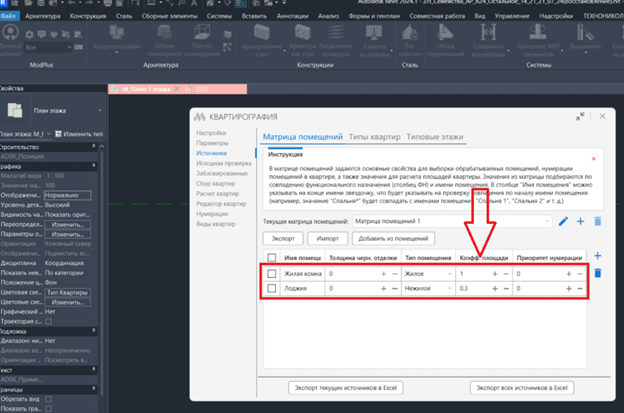Switch to Типовые этажи tab
The image size is (624, 413).
[435, 137]
